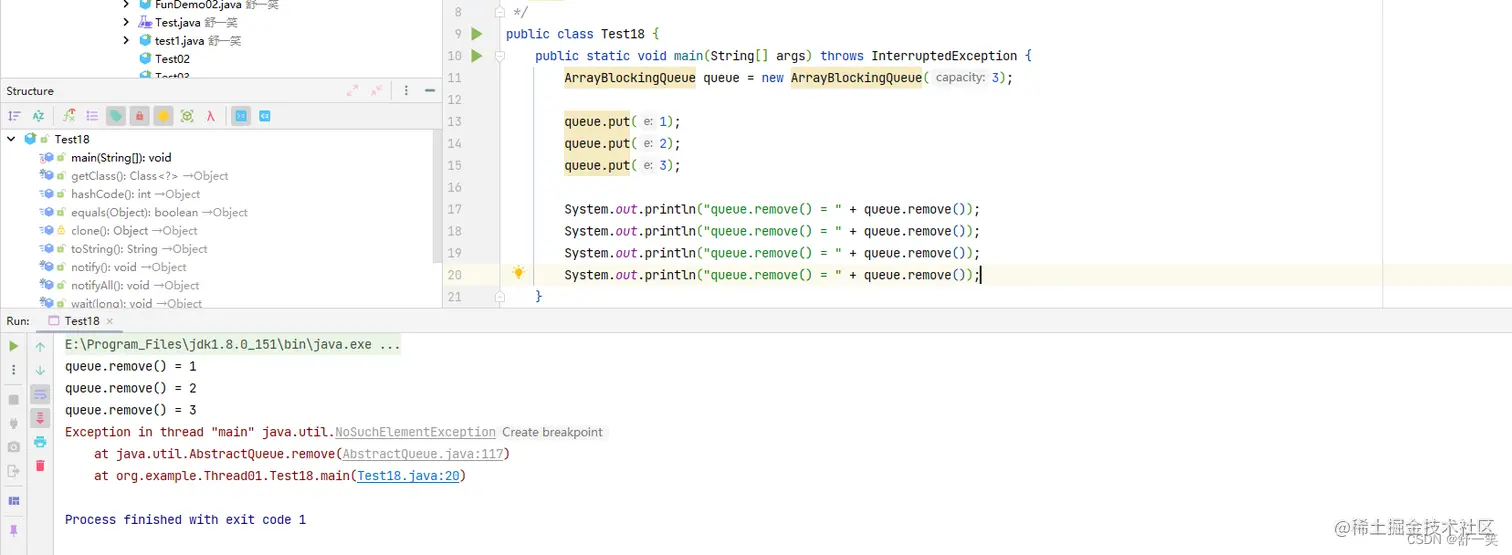
Task: Expand FunDemo02.java in project tree
Action: tap(126, 5)
